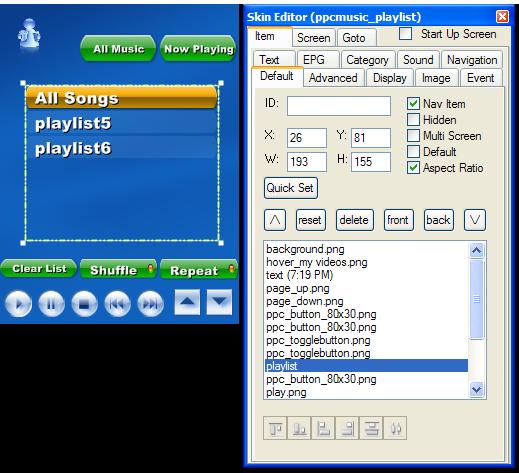Click the second align icon in the bottom toolbar
Image resolution: width=519 pixels, height=473 pixels.
(x=299, y=428)
